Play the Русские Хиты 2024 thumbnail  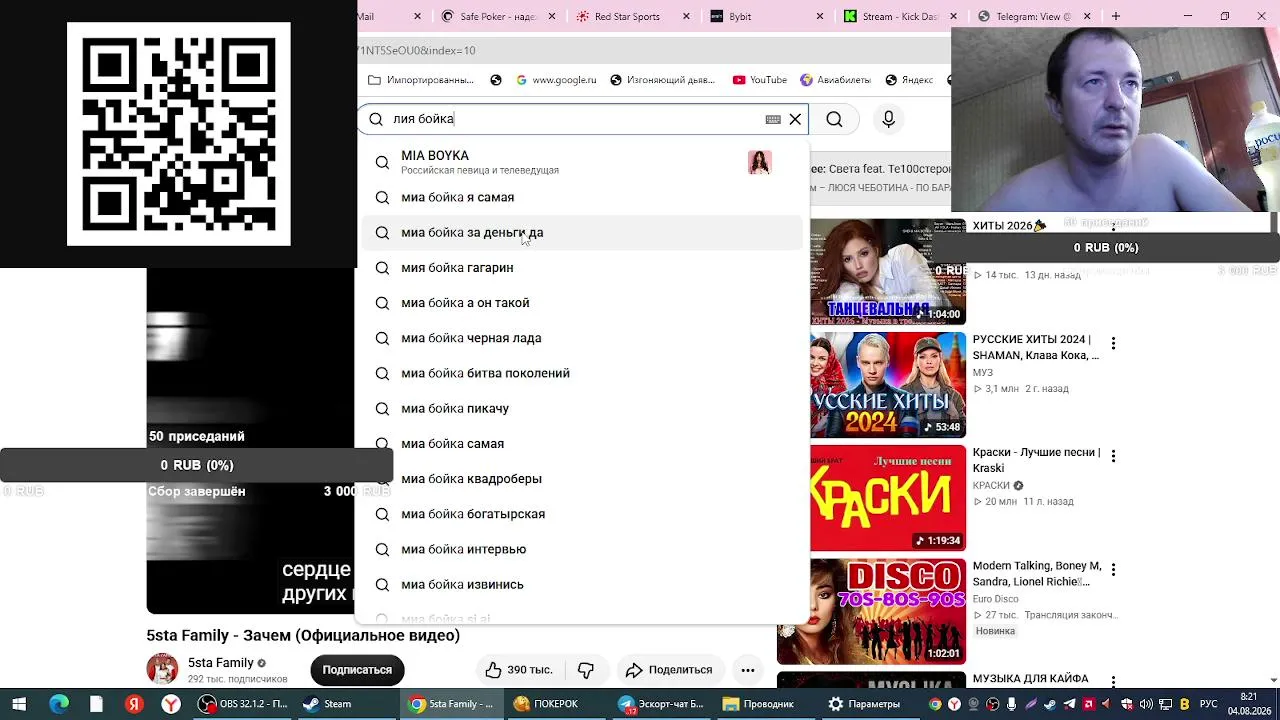coord(888,385)
